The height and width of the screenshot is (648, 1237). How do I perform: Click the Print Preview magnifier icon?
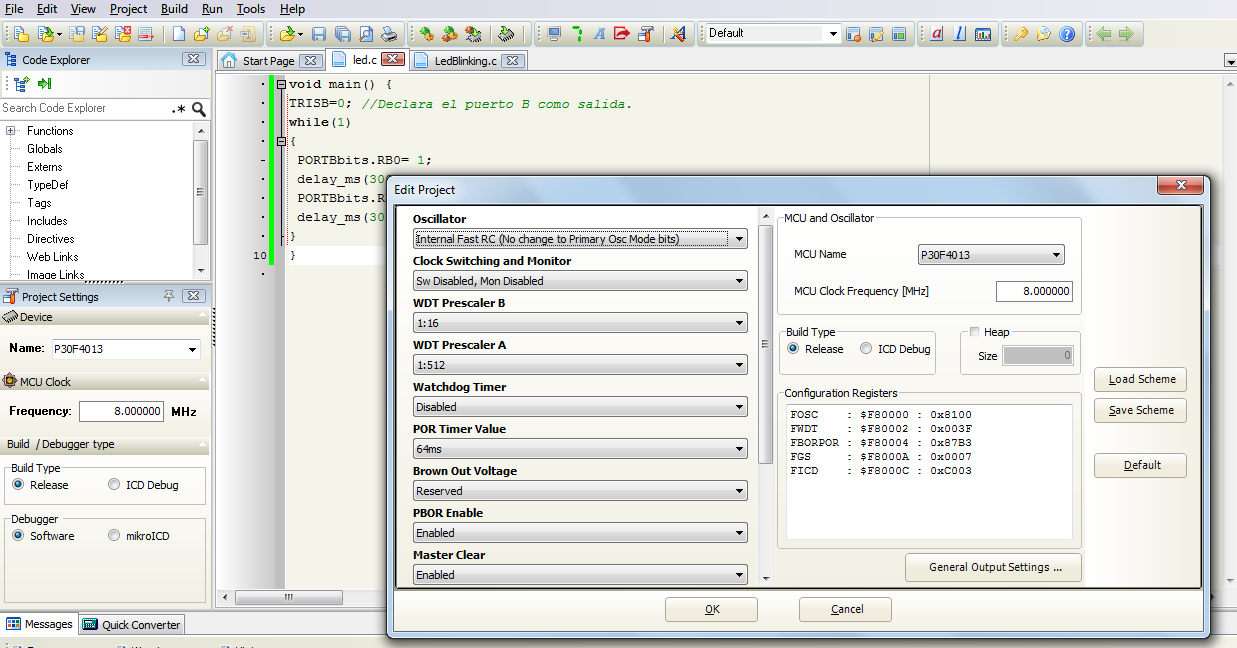click(366, 34)
